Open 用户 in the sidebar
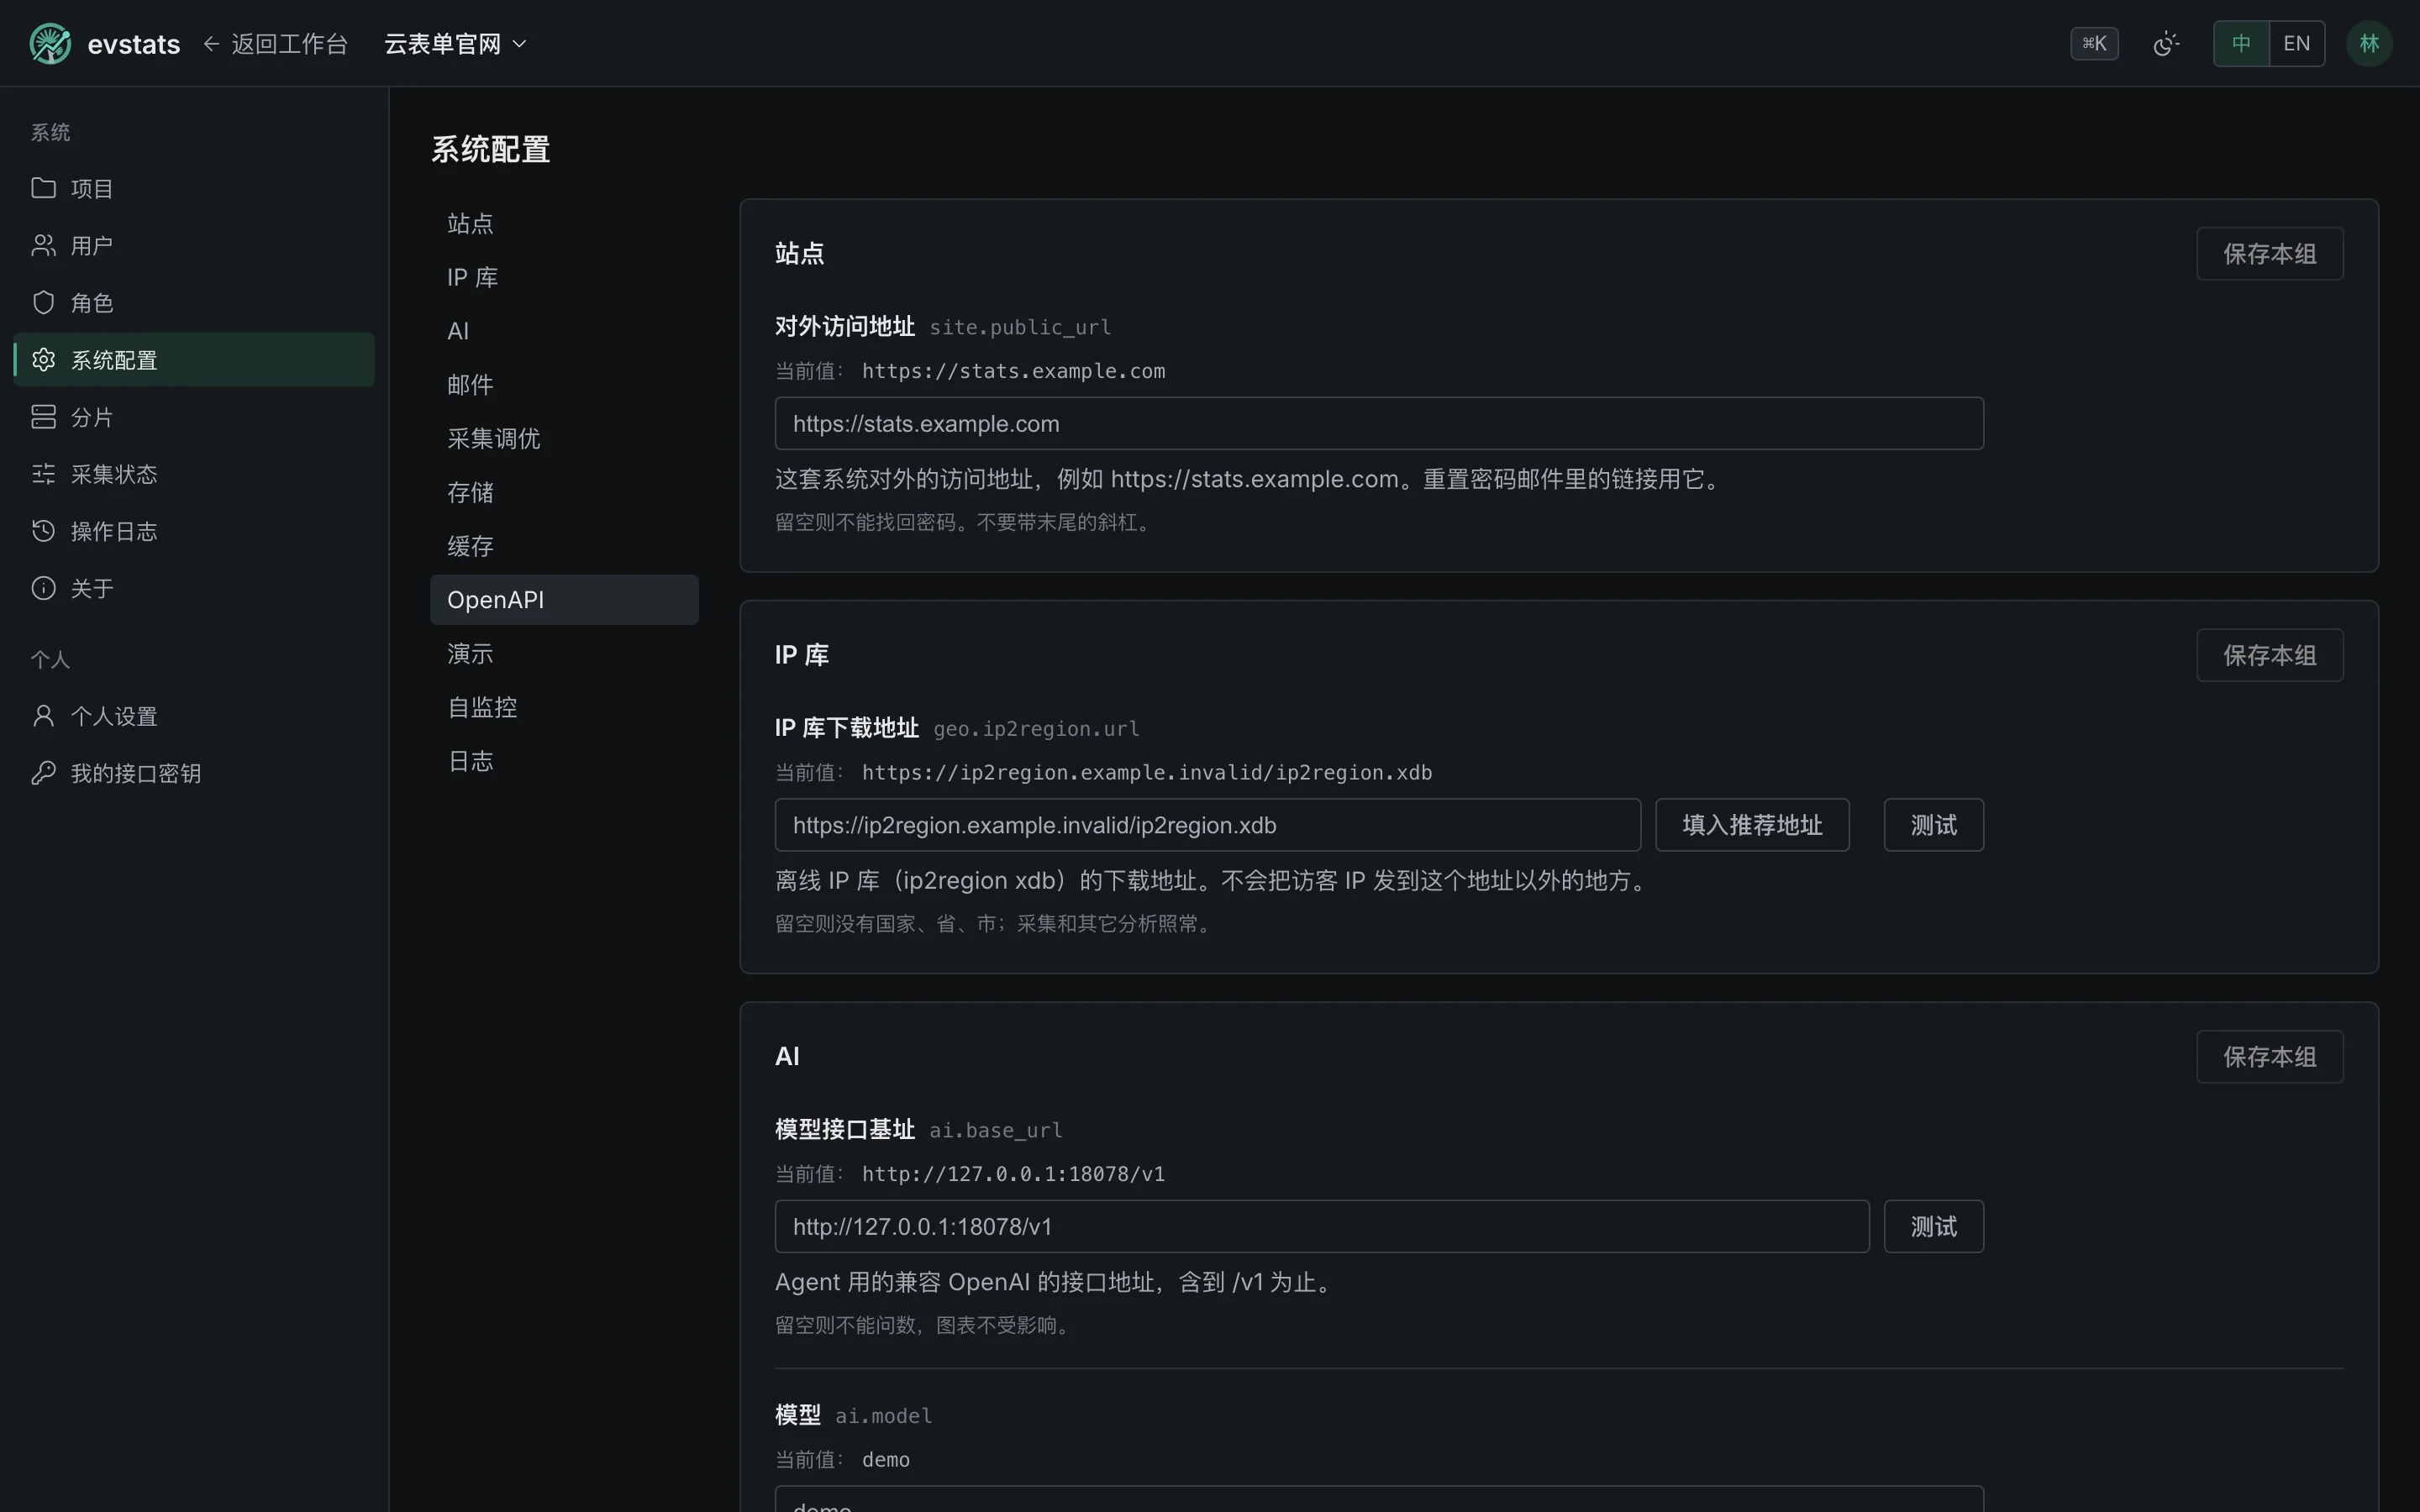 194,245
